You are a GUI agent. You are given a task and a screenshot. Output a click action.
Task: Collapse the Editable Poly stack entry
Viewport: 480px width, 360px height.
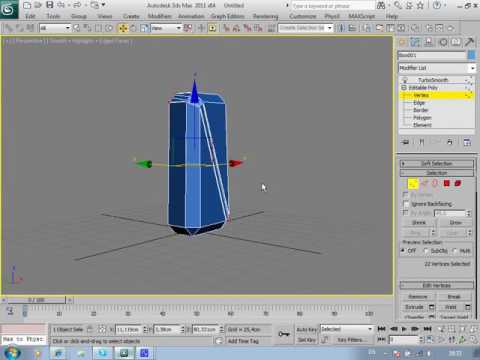tap(404, 88)
